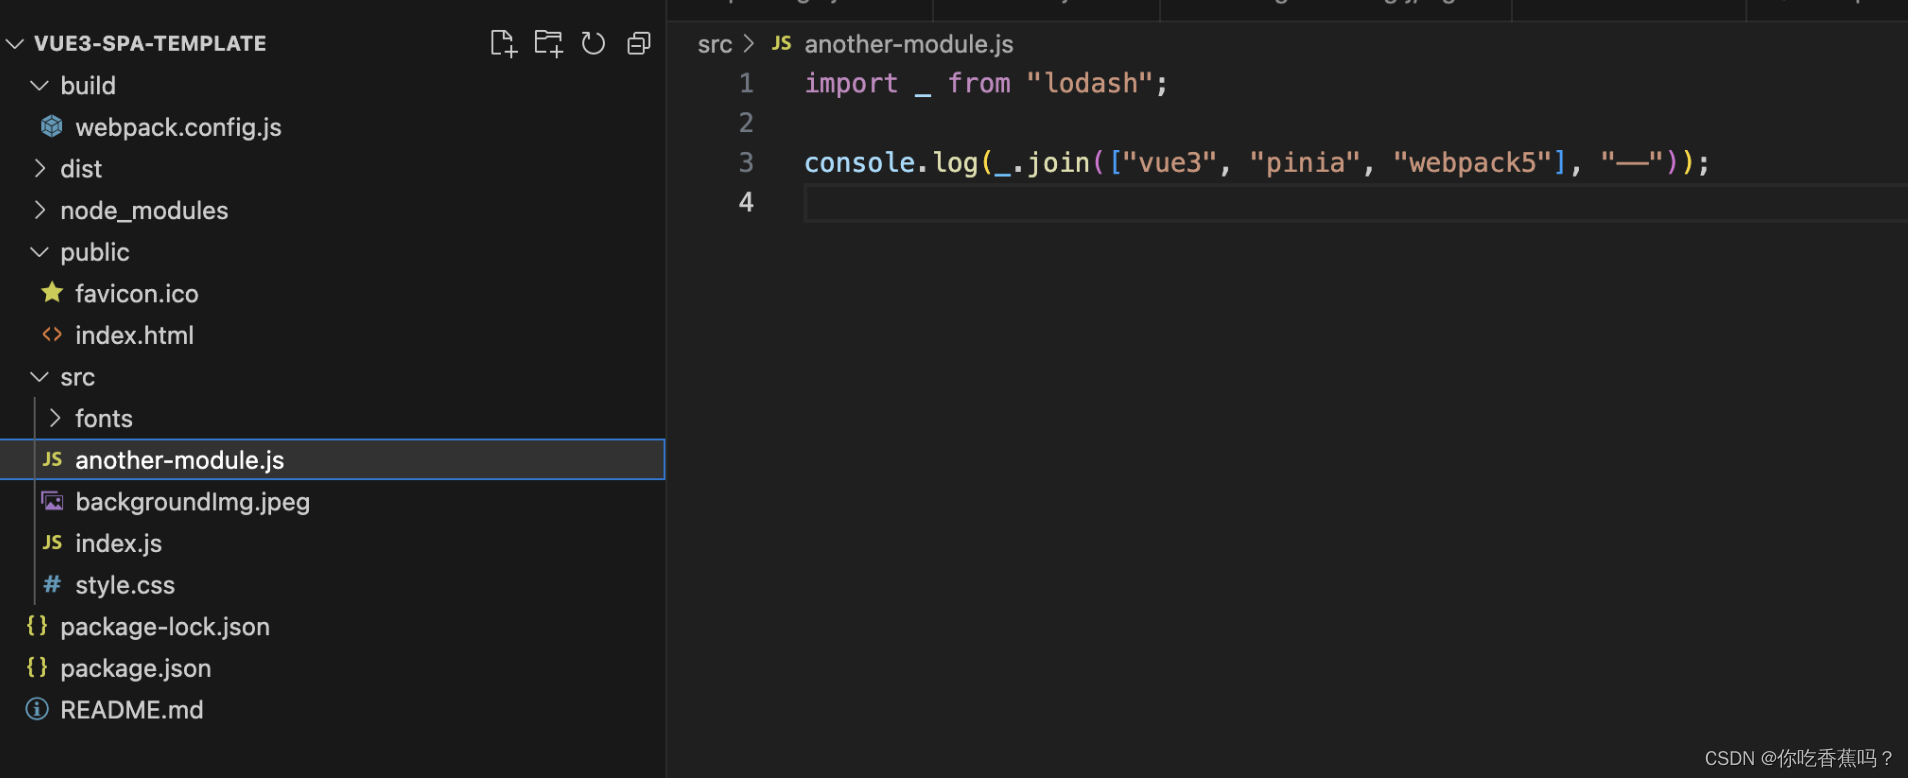
Task: Click the src breadcrumb segment
Action: coord(715,44)
